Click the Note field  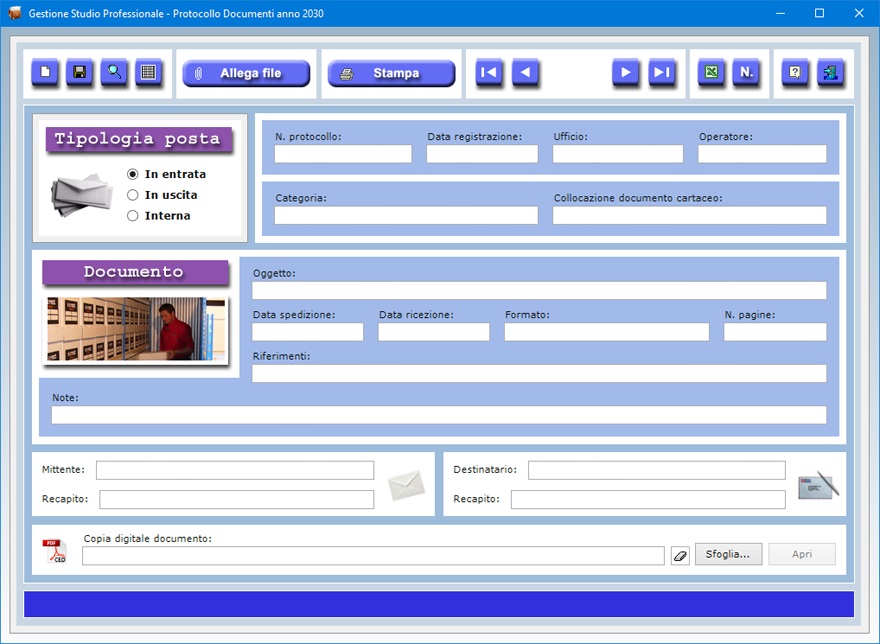click(439, 415)
